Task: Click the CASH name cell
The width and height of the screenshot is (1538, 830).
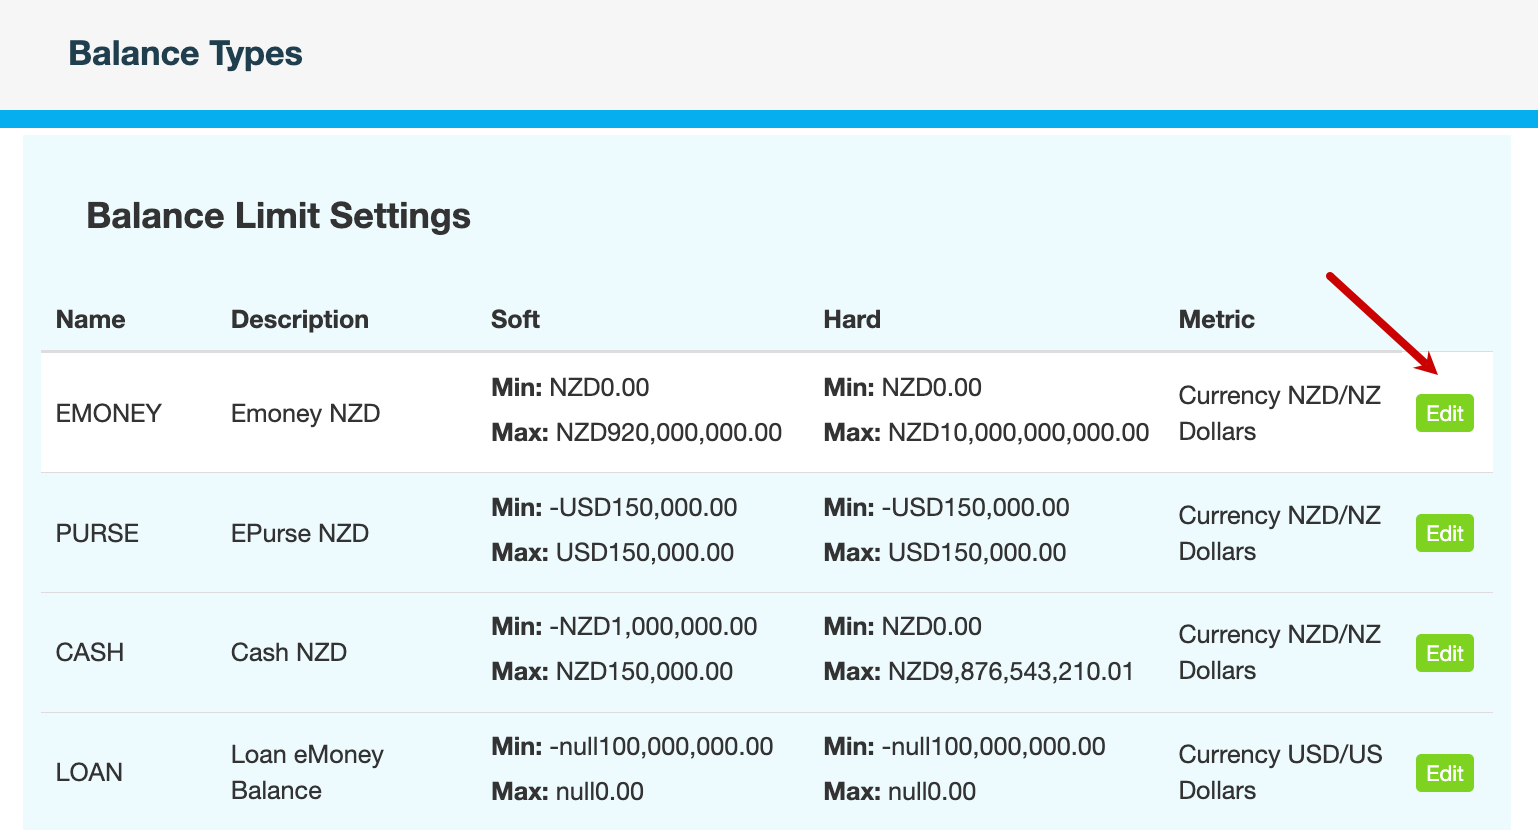Action: [90, 652]
